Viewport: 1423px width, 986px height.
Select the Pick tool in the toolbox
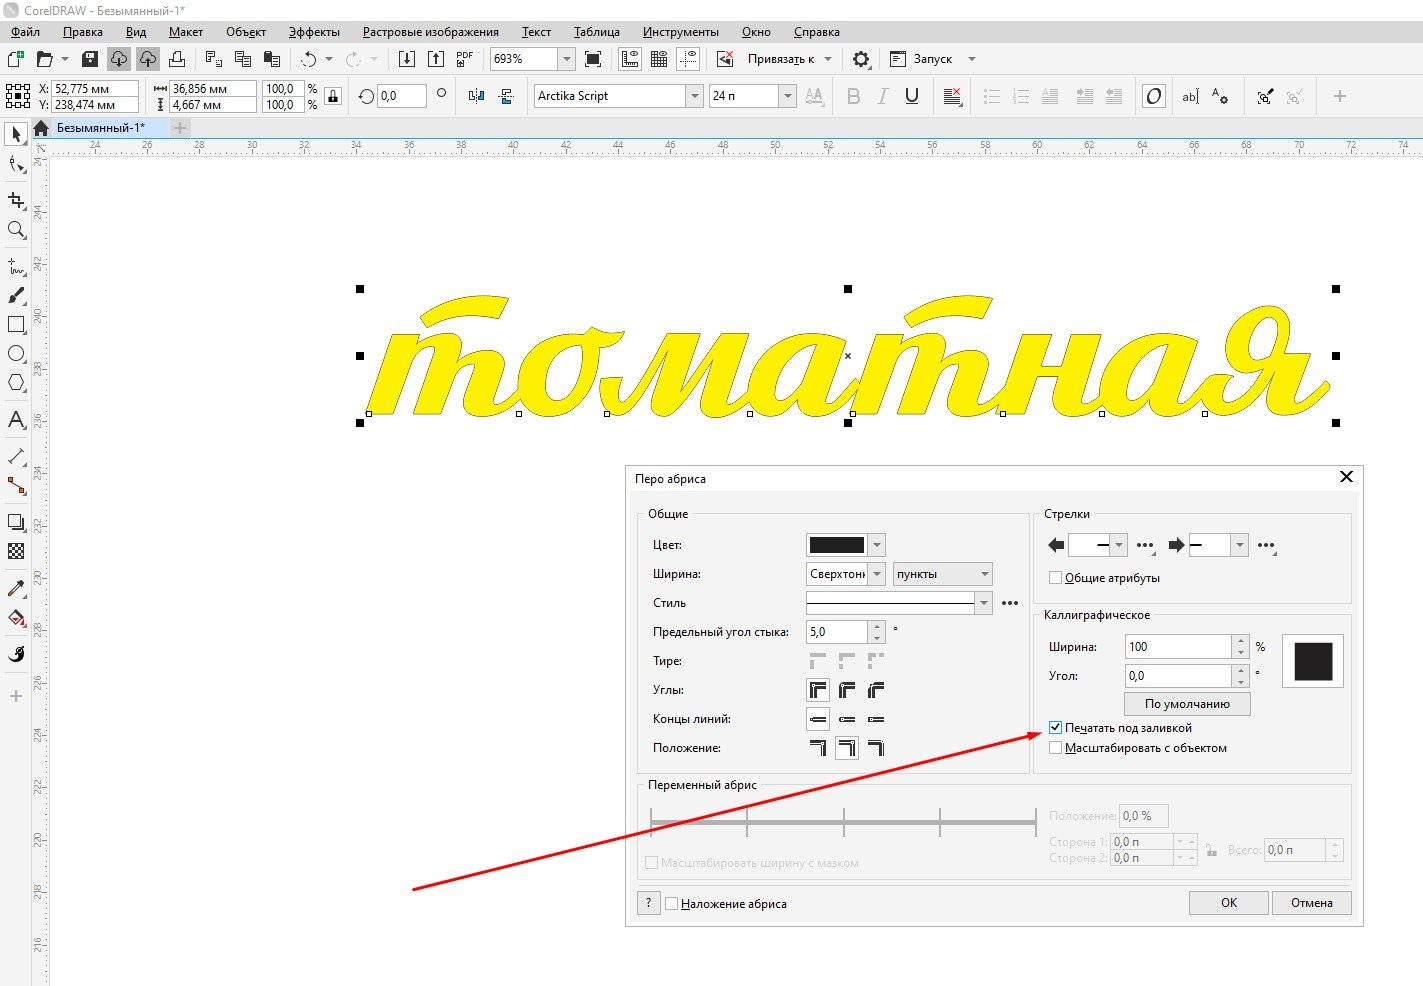pos(16,134)
